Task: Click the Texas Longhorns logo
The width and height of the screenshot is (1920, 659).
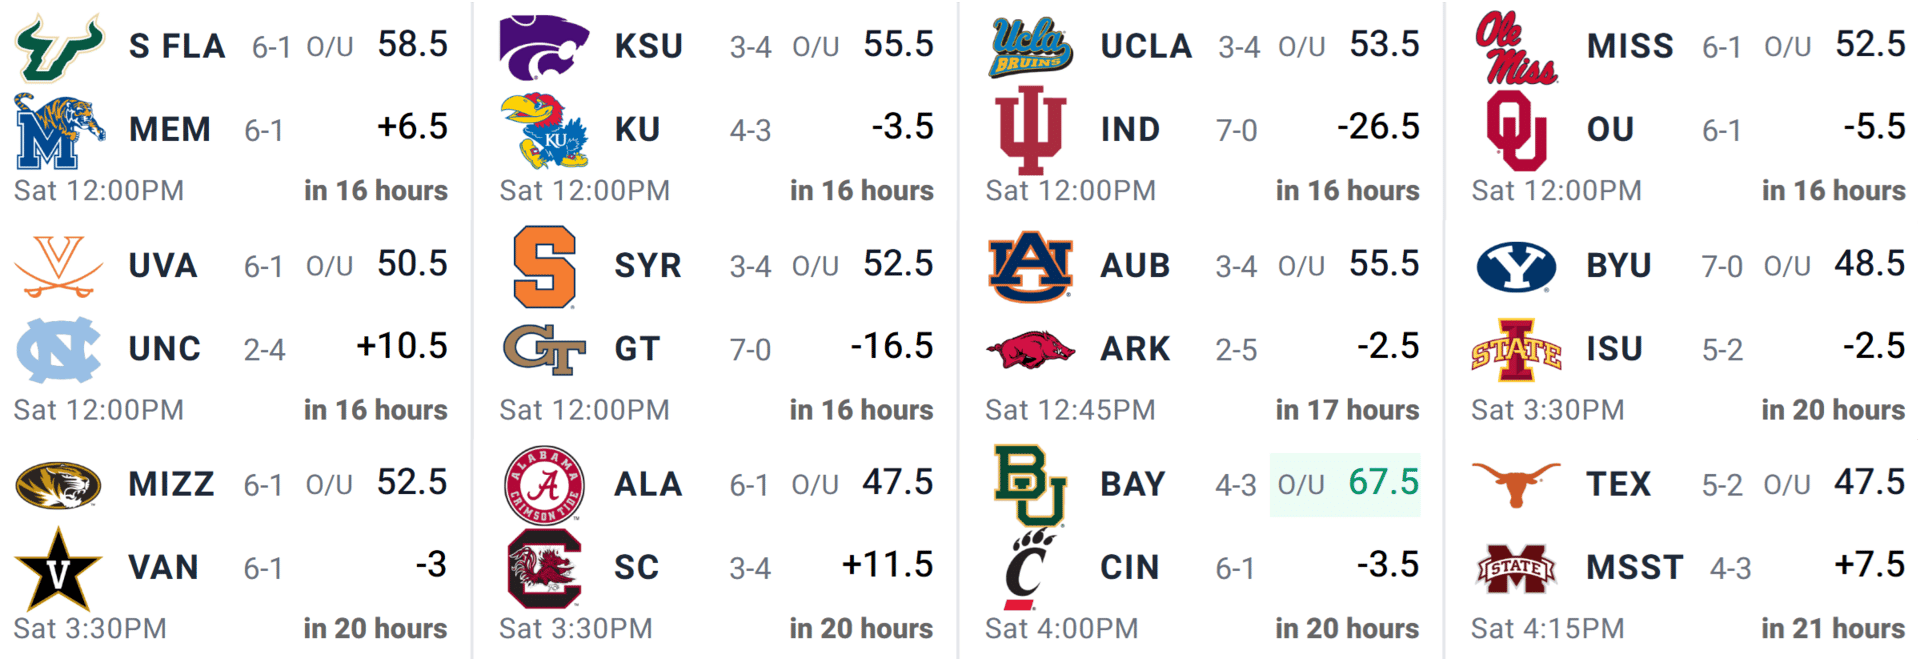Action: tap(1516, 485)
